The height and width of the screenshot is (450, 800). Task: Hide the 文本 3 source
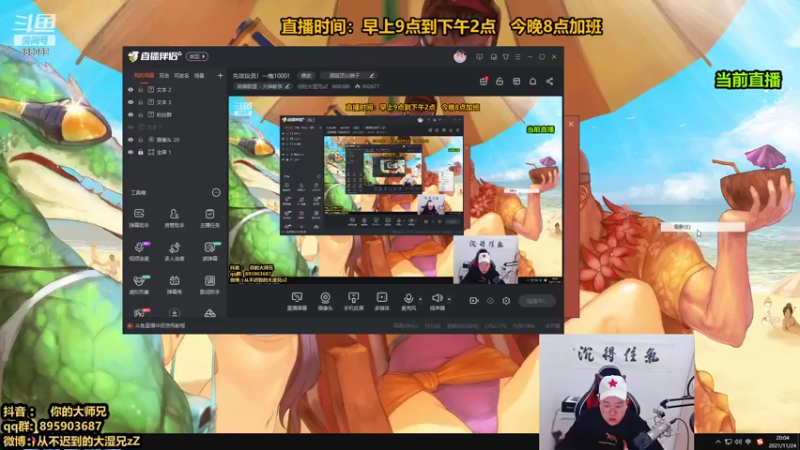point(131,102)
